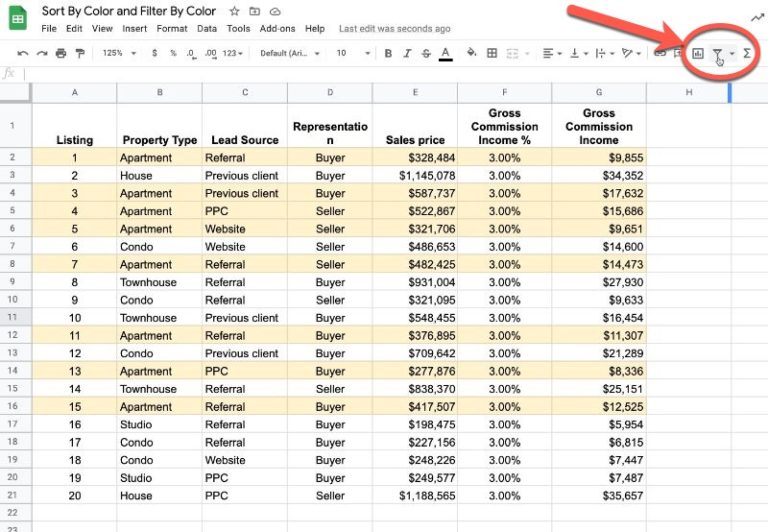The width and height of the screenshot is (768, 532).
Task: Redo the last action
Action: click(42, 53)
